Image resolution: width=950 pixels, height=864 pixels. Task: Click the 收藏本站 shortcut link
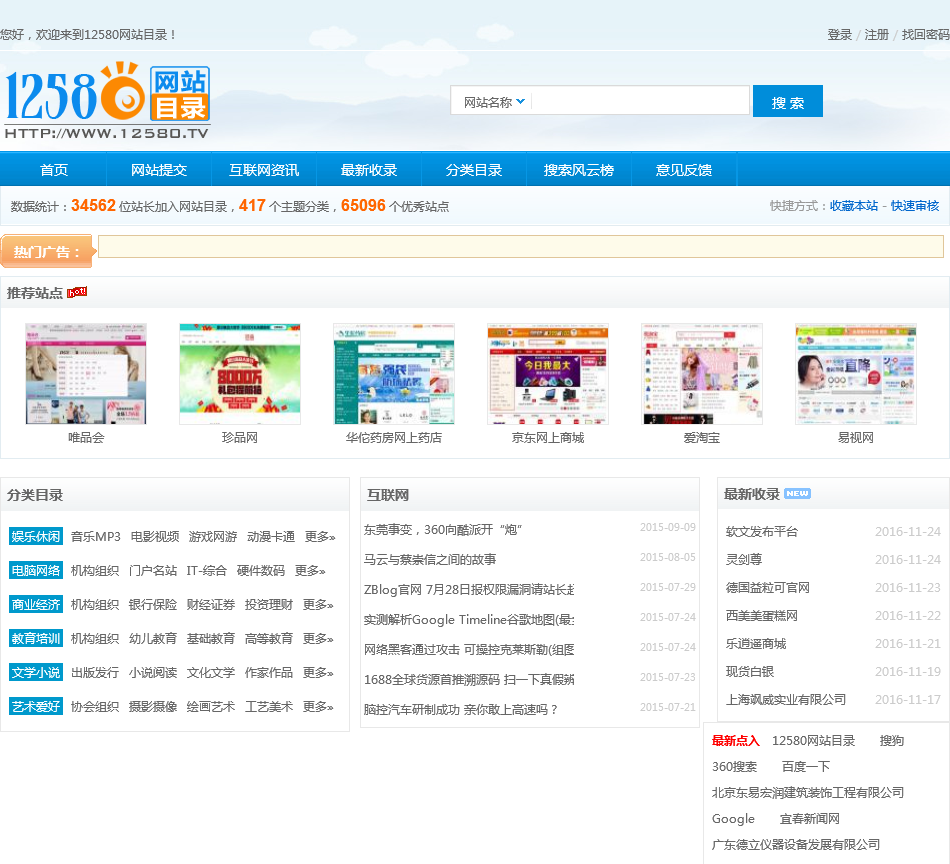(x=854, y=206)
